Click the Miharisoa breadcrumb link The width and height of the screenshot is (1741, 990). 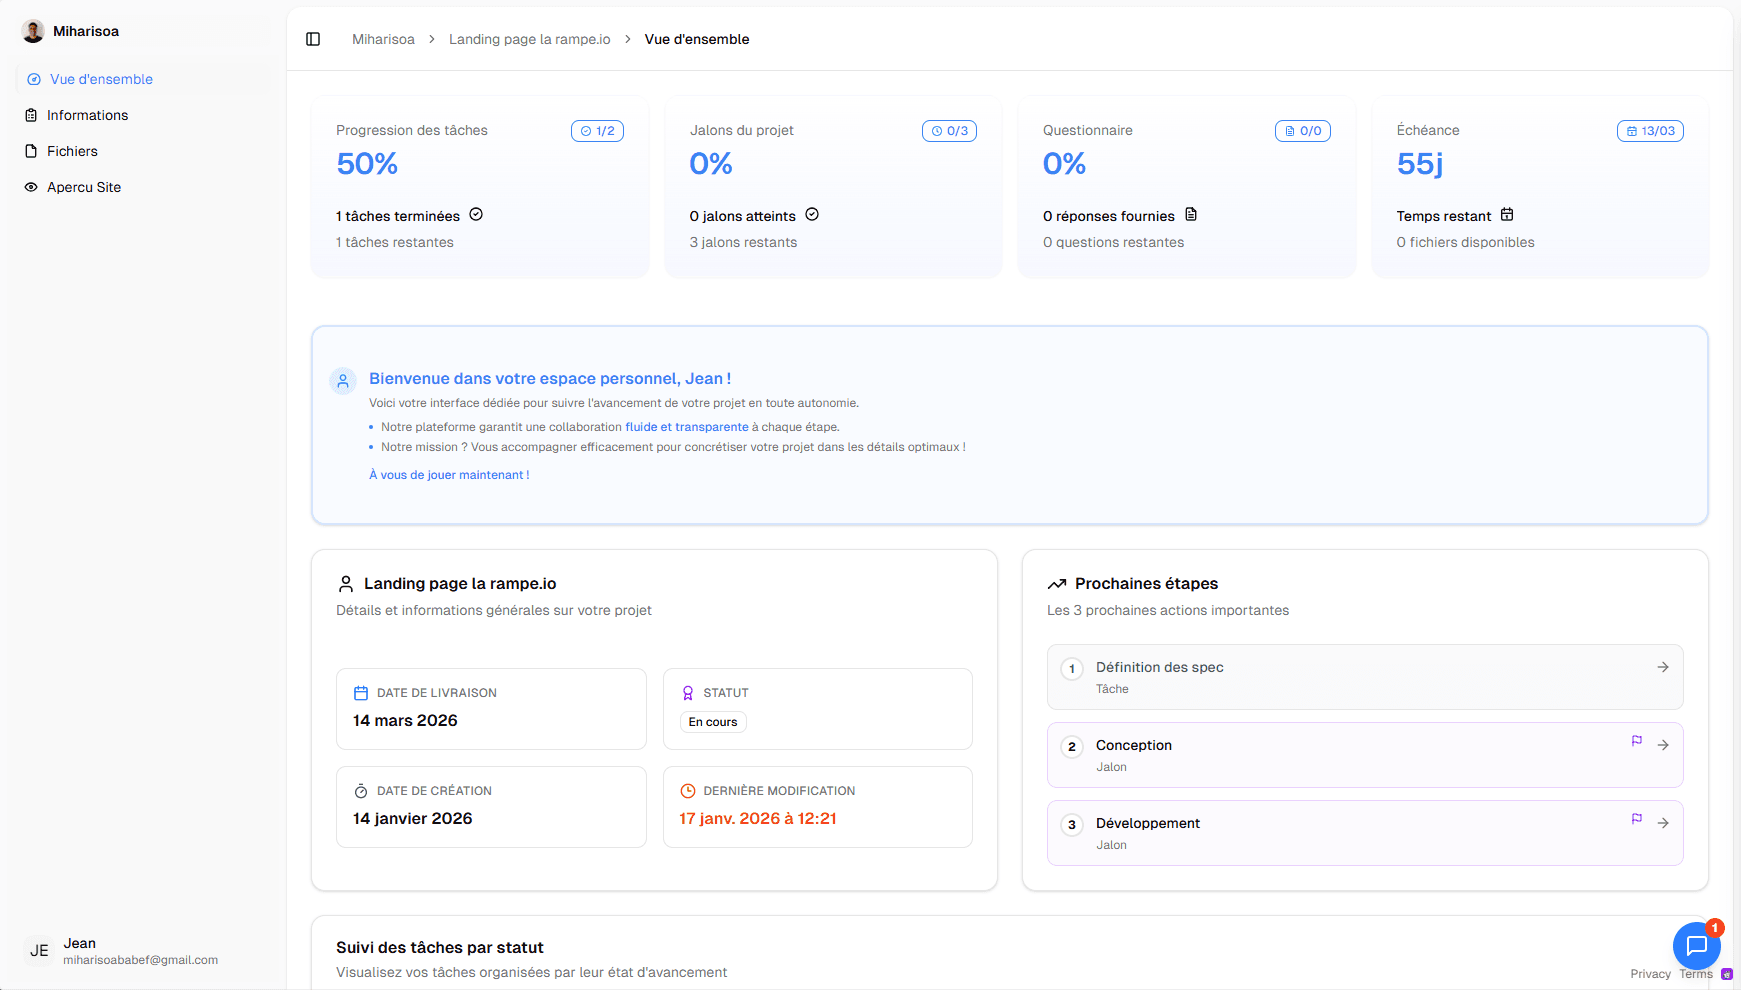[x=383, y=39]
